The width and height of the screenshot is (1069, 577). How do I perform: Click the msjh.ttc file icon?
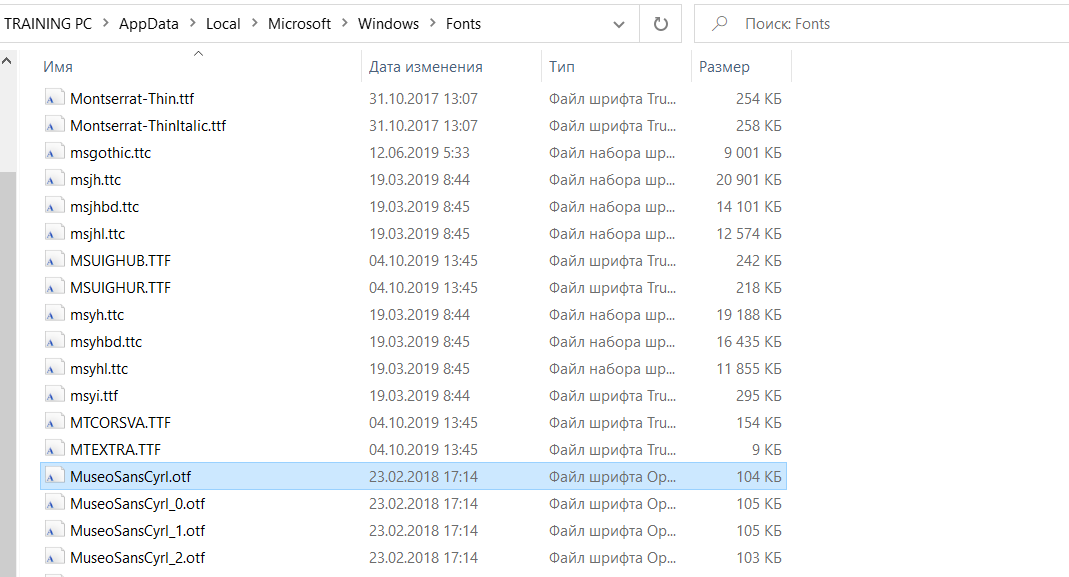(55, 179)
